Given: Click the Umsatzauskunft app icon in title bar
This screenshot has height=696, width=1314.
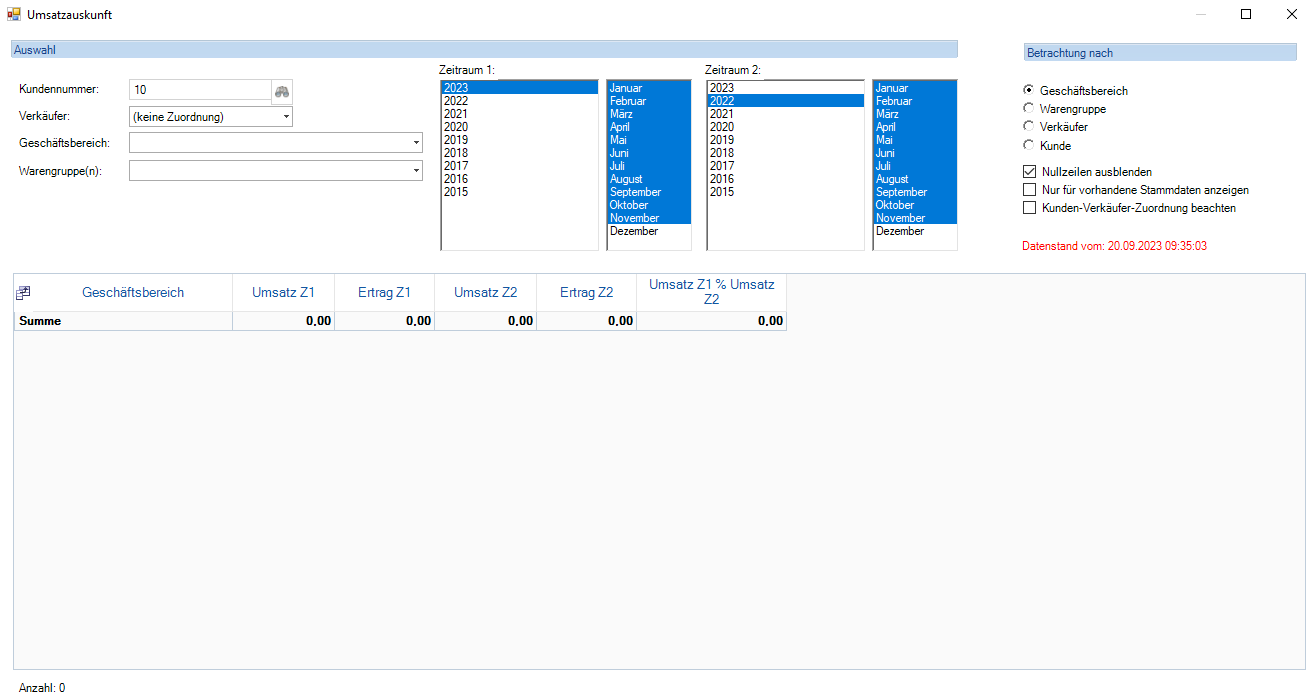Looking at the screenshot, I should pos(14,15).
